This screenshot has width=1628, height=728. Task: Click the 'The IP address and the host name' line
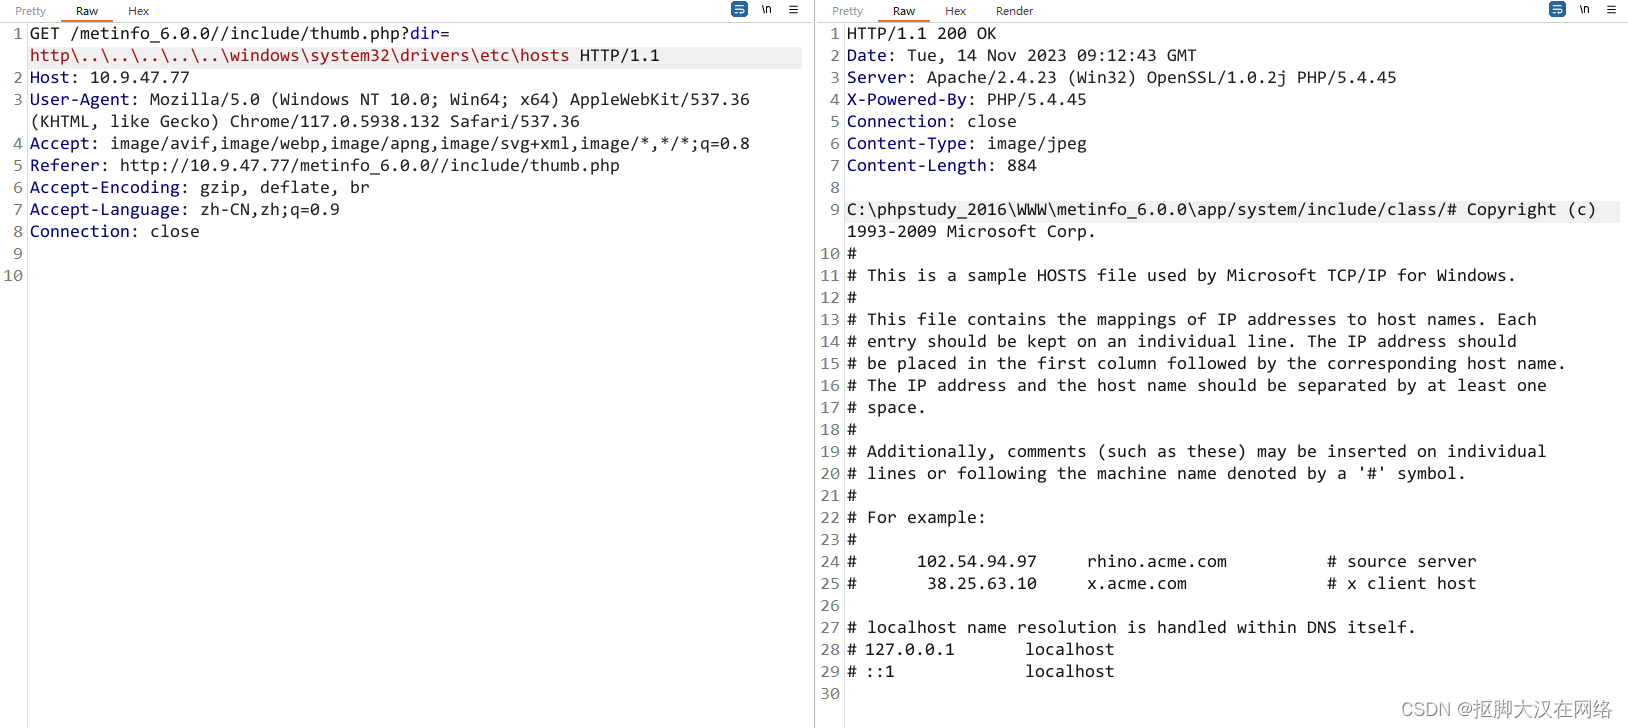pyautogui.click(x=1197, y=386)
